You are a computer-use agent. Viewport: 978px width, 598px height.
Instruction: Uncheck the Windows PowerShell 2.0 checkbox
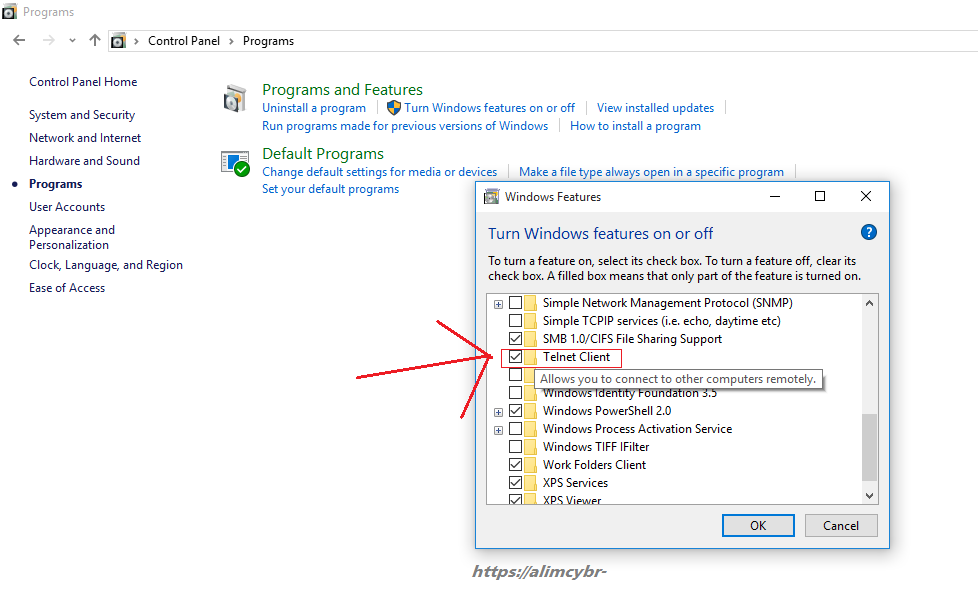tap(515, 411)
